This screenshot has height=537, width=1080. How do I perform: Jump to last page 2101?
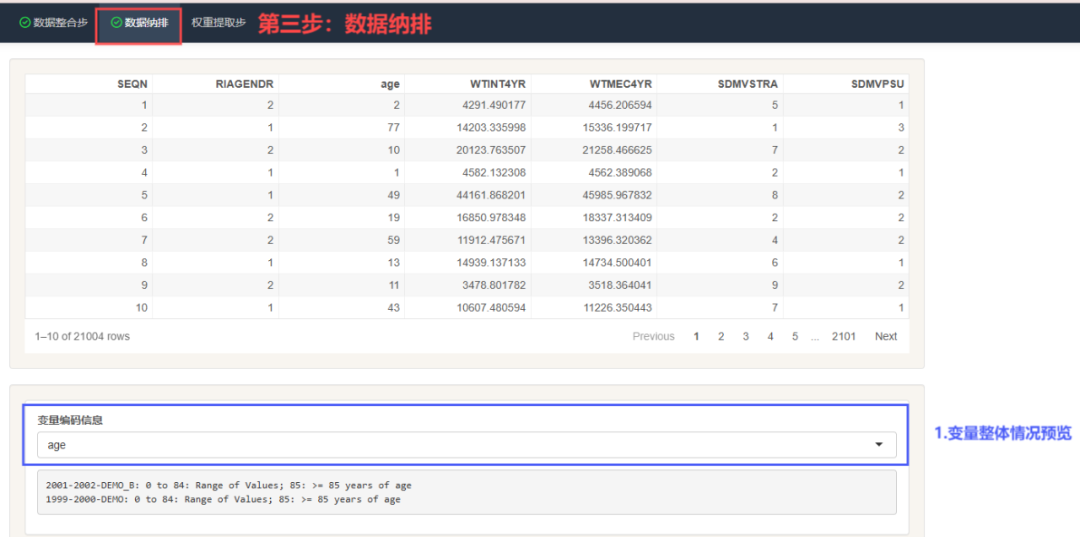click(x=844, y=336)
